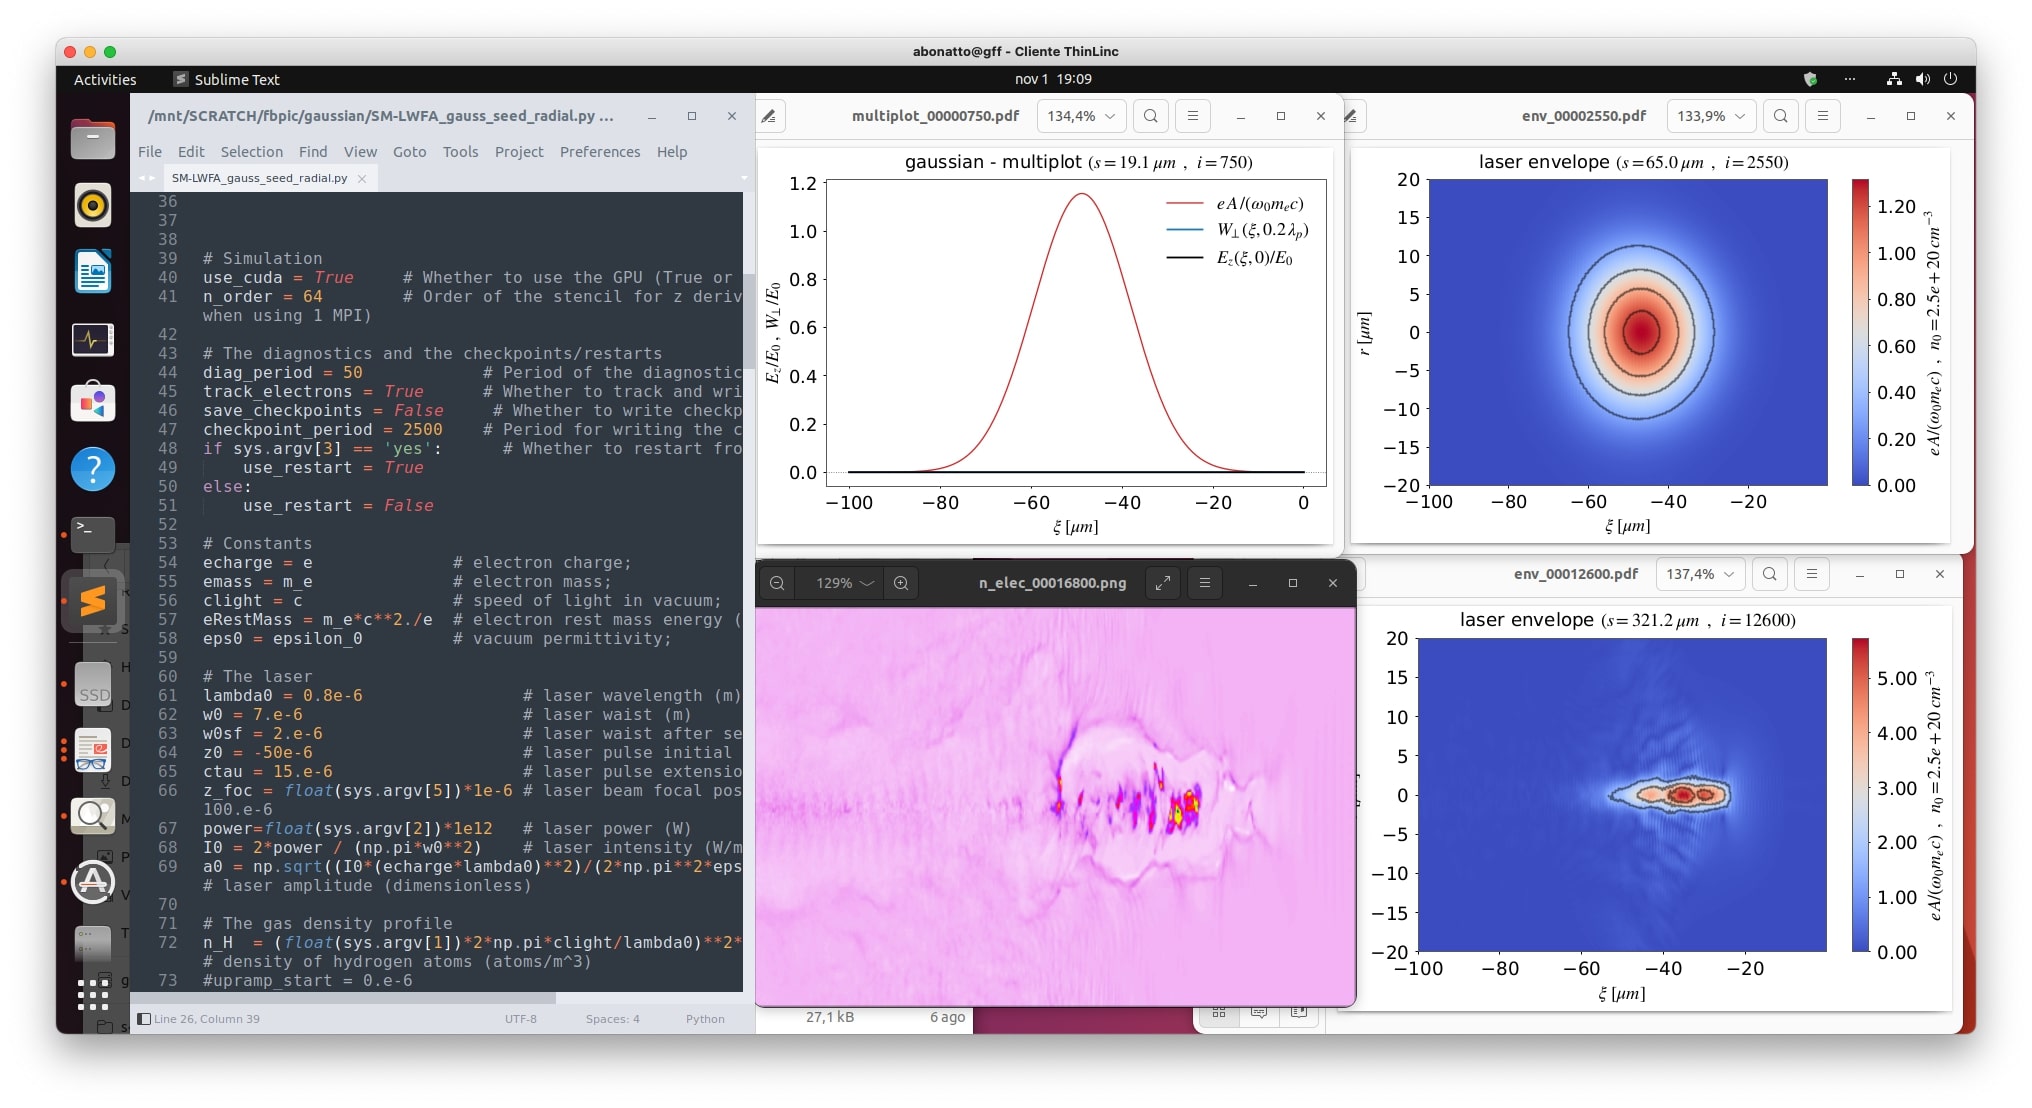The height and width of the screenshot is (1108, 2032).
Task: Open UTF-8 encoding selector in status bar
Action: pyautogui.click(x=521, y=1019)
